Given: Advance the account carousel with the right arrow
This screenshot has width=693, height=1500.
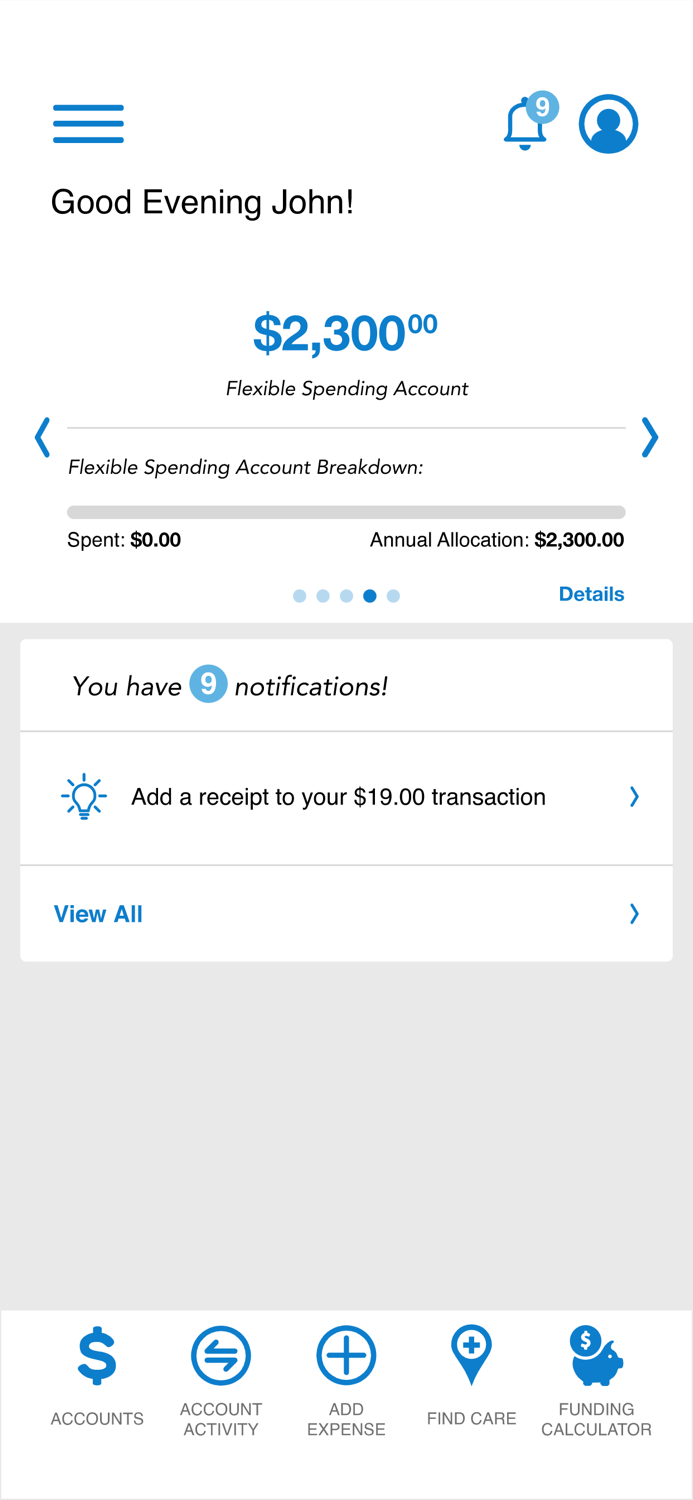Looking at the screenshot, I should click(650, 437).
